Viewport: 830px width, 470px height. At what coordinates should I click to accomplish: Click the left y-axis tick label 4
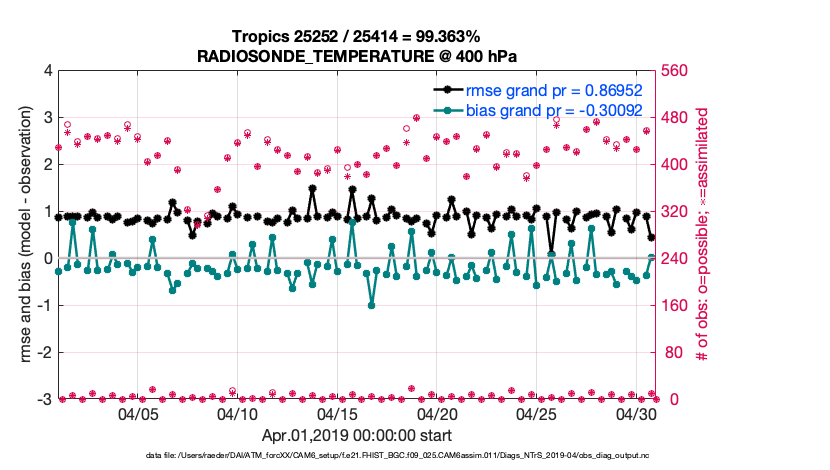click(47, 71)
